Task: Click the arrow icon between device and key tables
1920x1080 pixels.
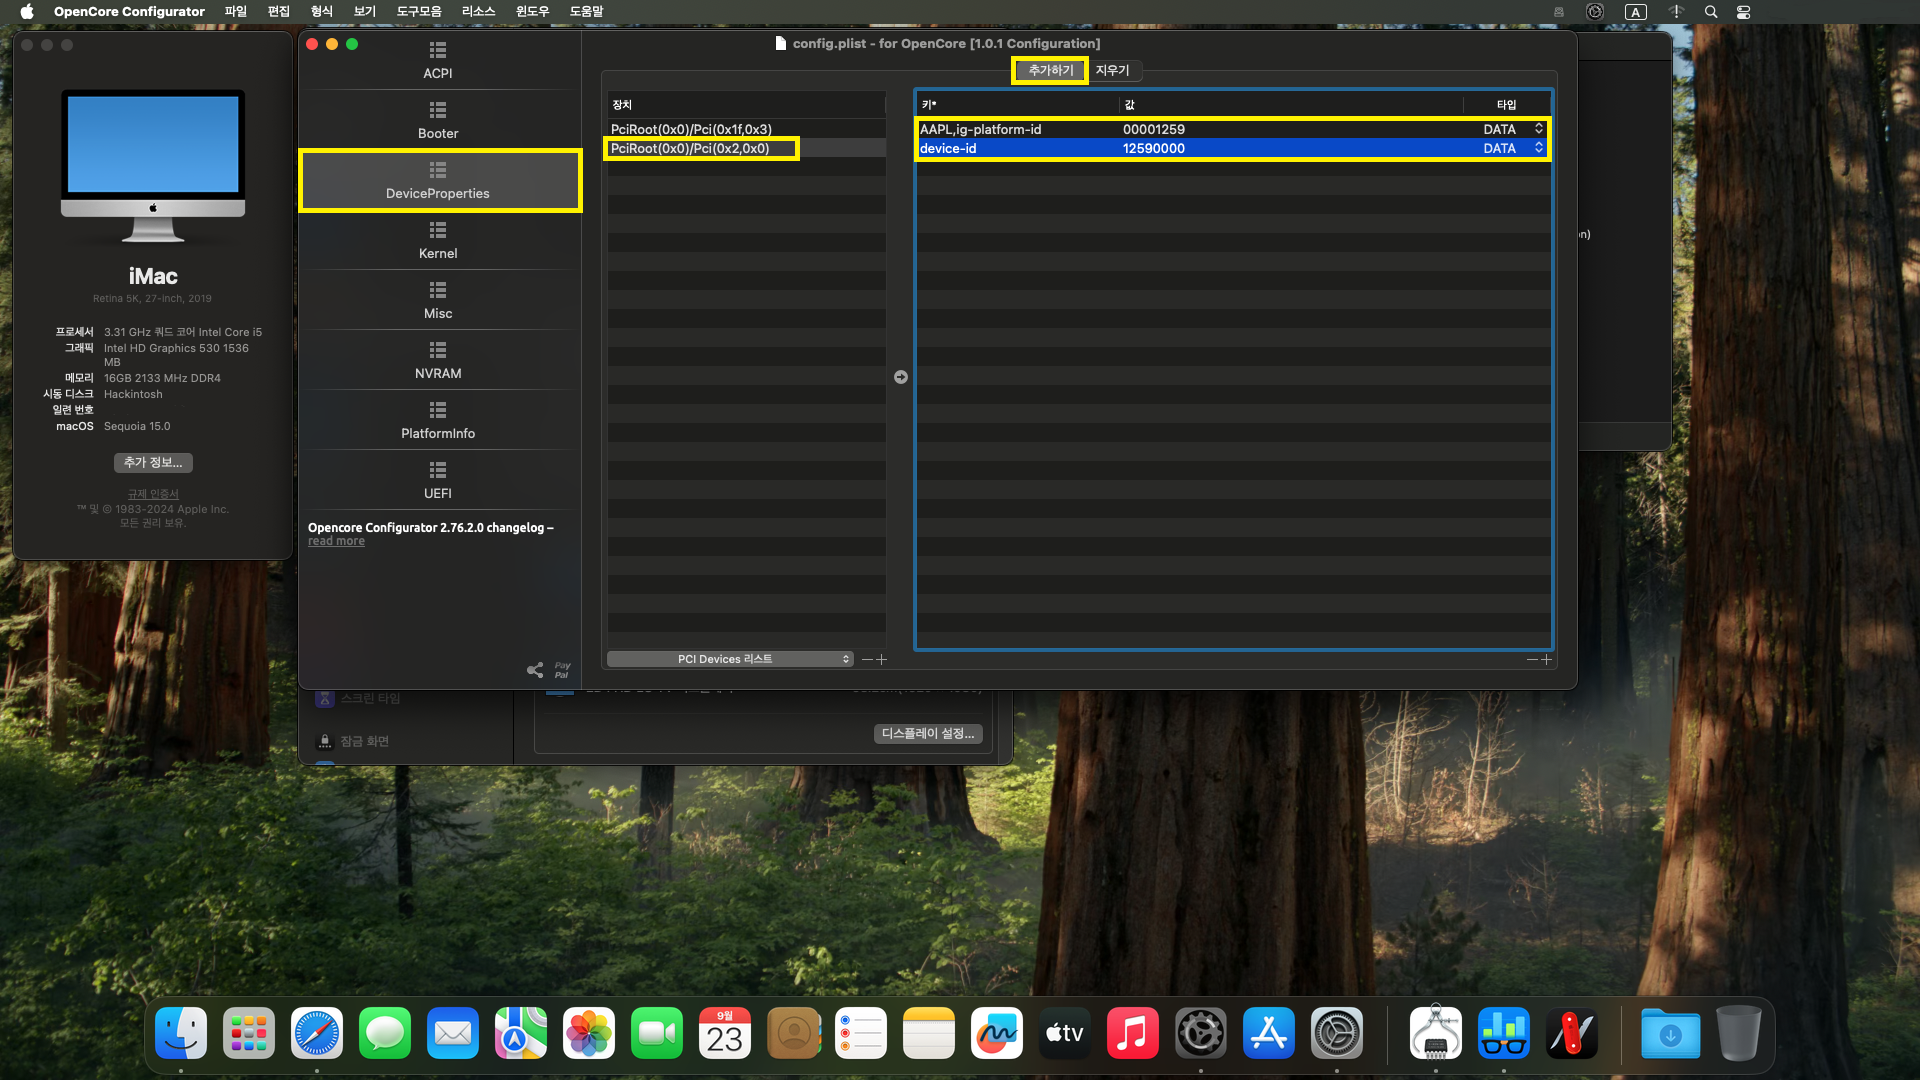Action: (900, 377)
